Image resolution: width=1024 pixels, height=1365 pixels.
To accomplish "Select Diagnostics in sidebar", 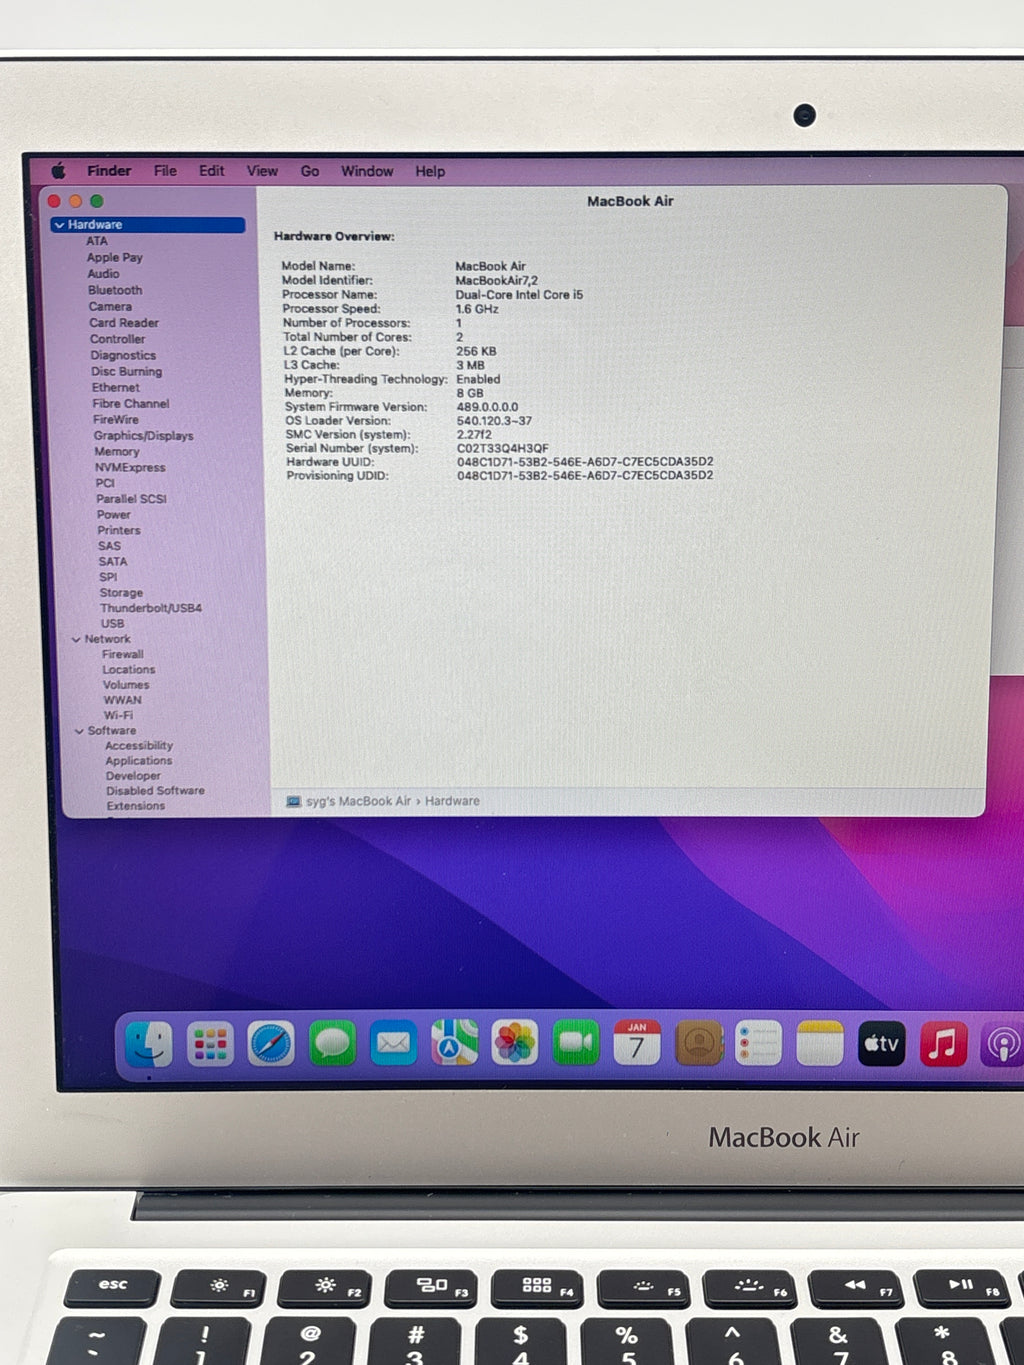I will pos(123,355).
